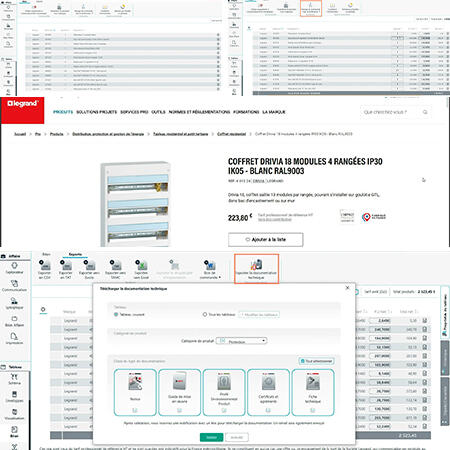Image resolution: width=450 pixels, height=450 pixels.
Task: Open Communication in the Affaire sidebar
Action: 14,286
